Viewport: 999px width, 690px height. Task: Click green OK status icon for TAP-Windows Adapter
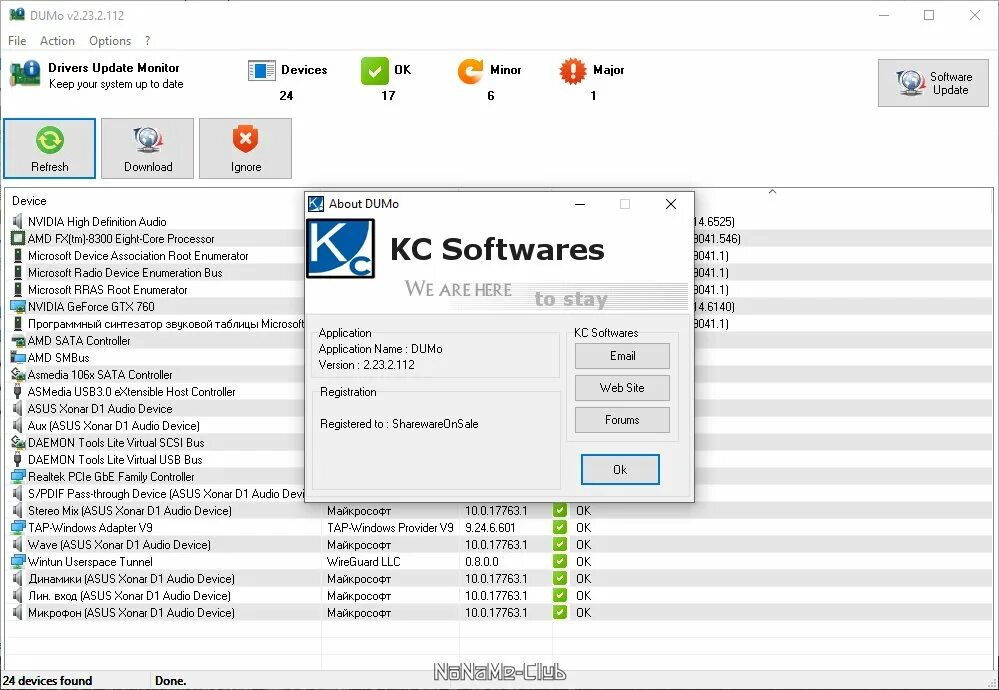pos(560,528)
